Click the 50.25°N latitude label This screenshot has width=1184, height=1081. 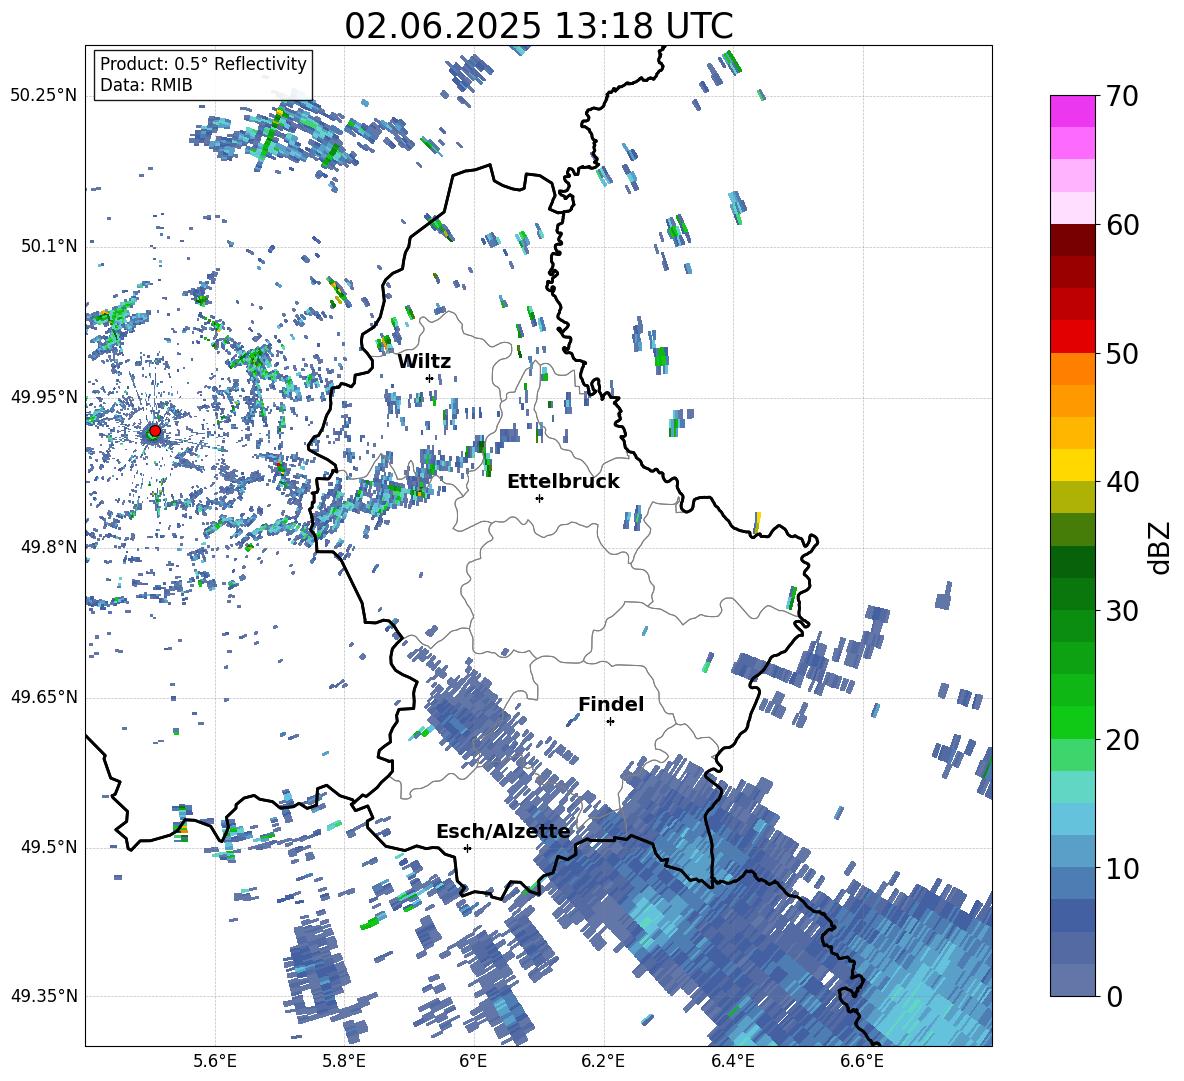tap(44, 96)
